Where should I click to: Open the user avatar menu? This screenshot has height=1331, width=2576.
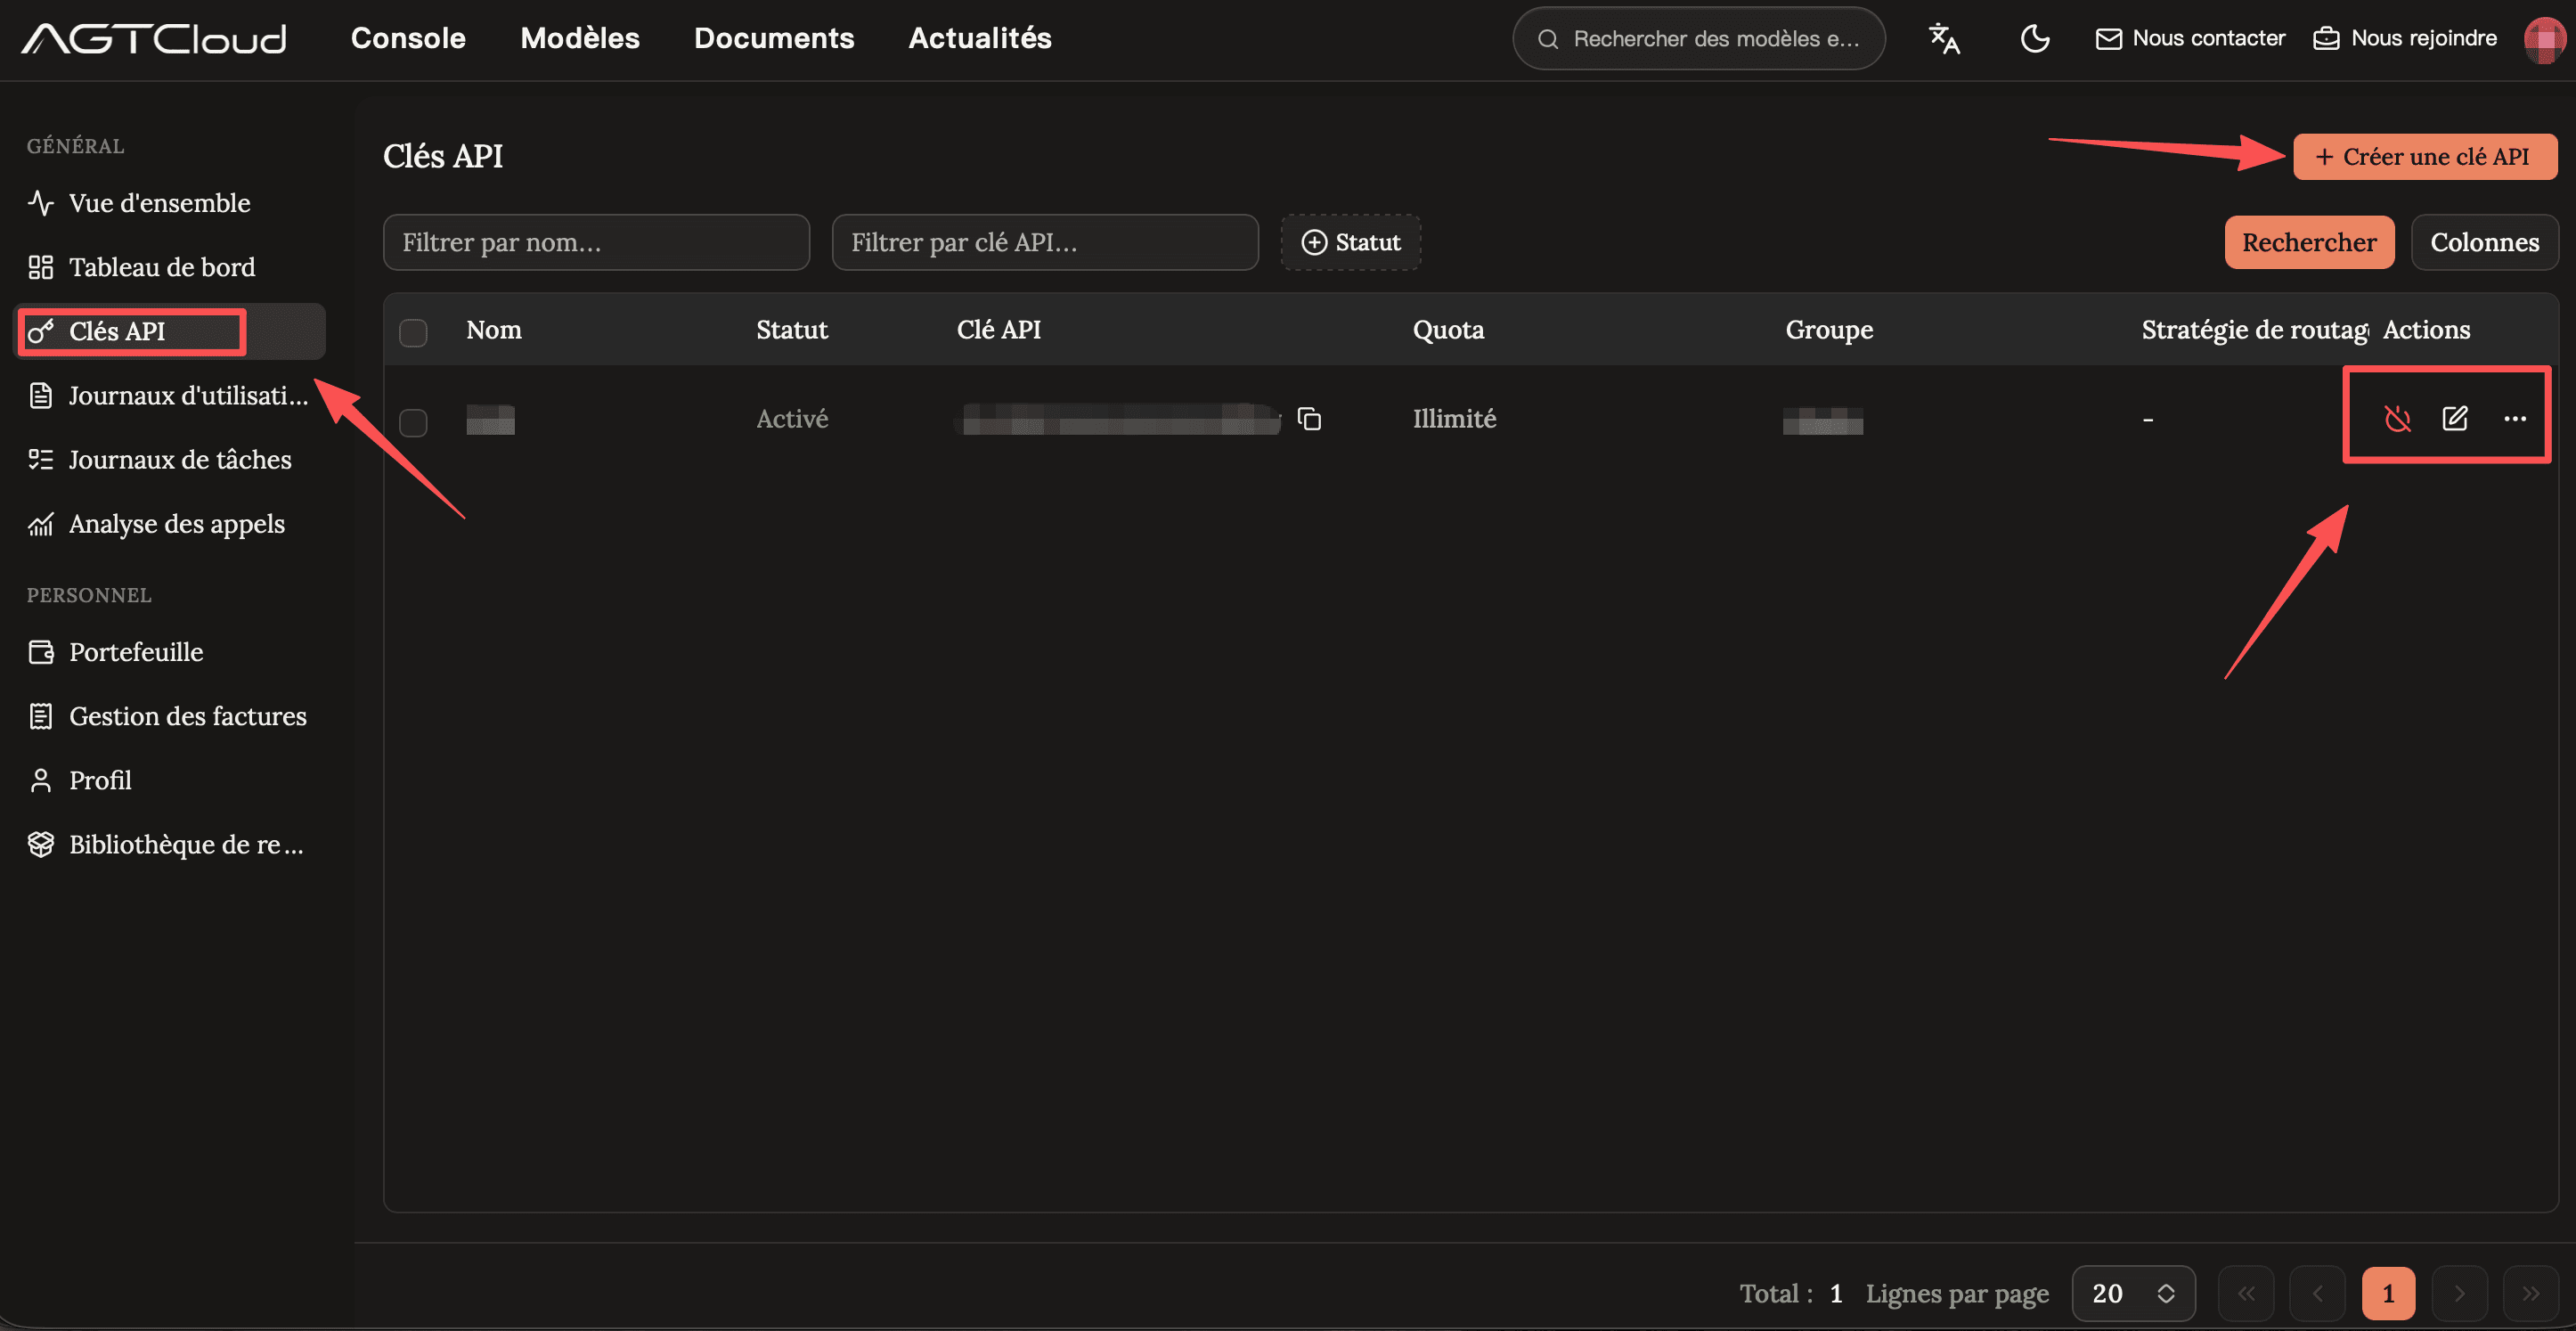tap(2544, 39)
